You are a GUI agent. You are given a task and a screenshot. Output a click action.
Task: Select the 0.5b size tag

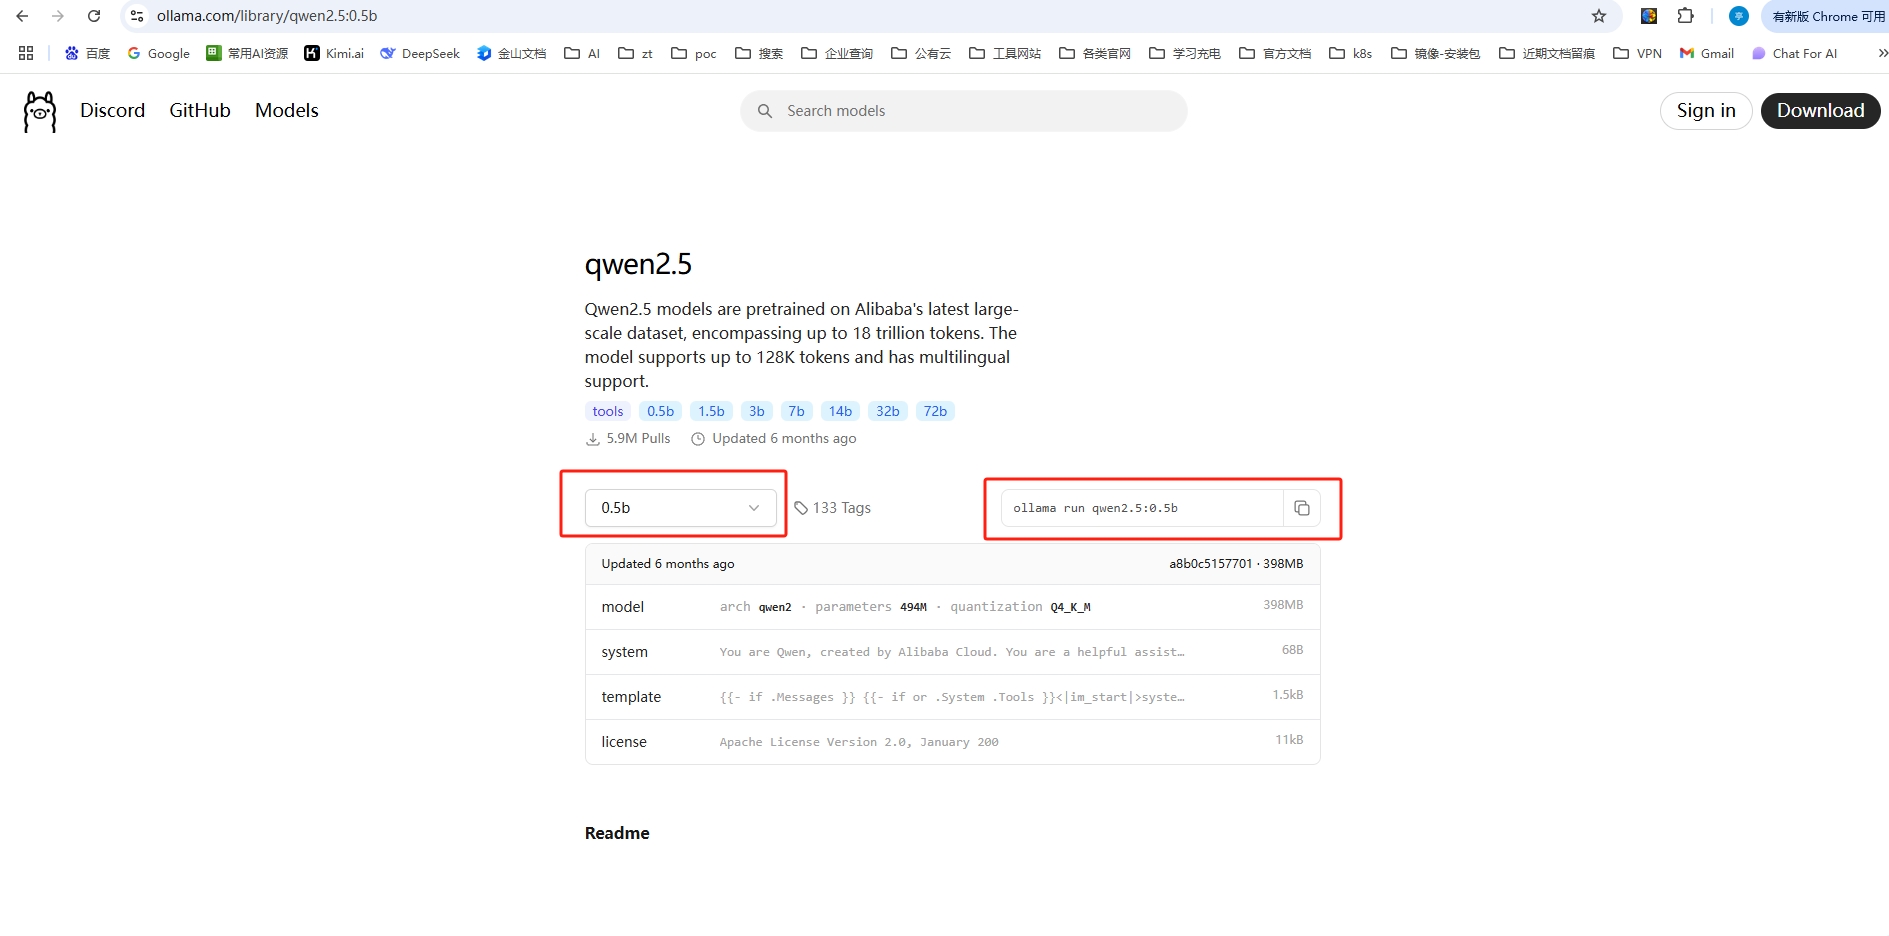click(660, 411)
